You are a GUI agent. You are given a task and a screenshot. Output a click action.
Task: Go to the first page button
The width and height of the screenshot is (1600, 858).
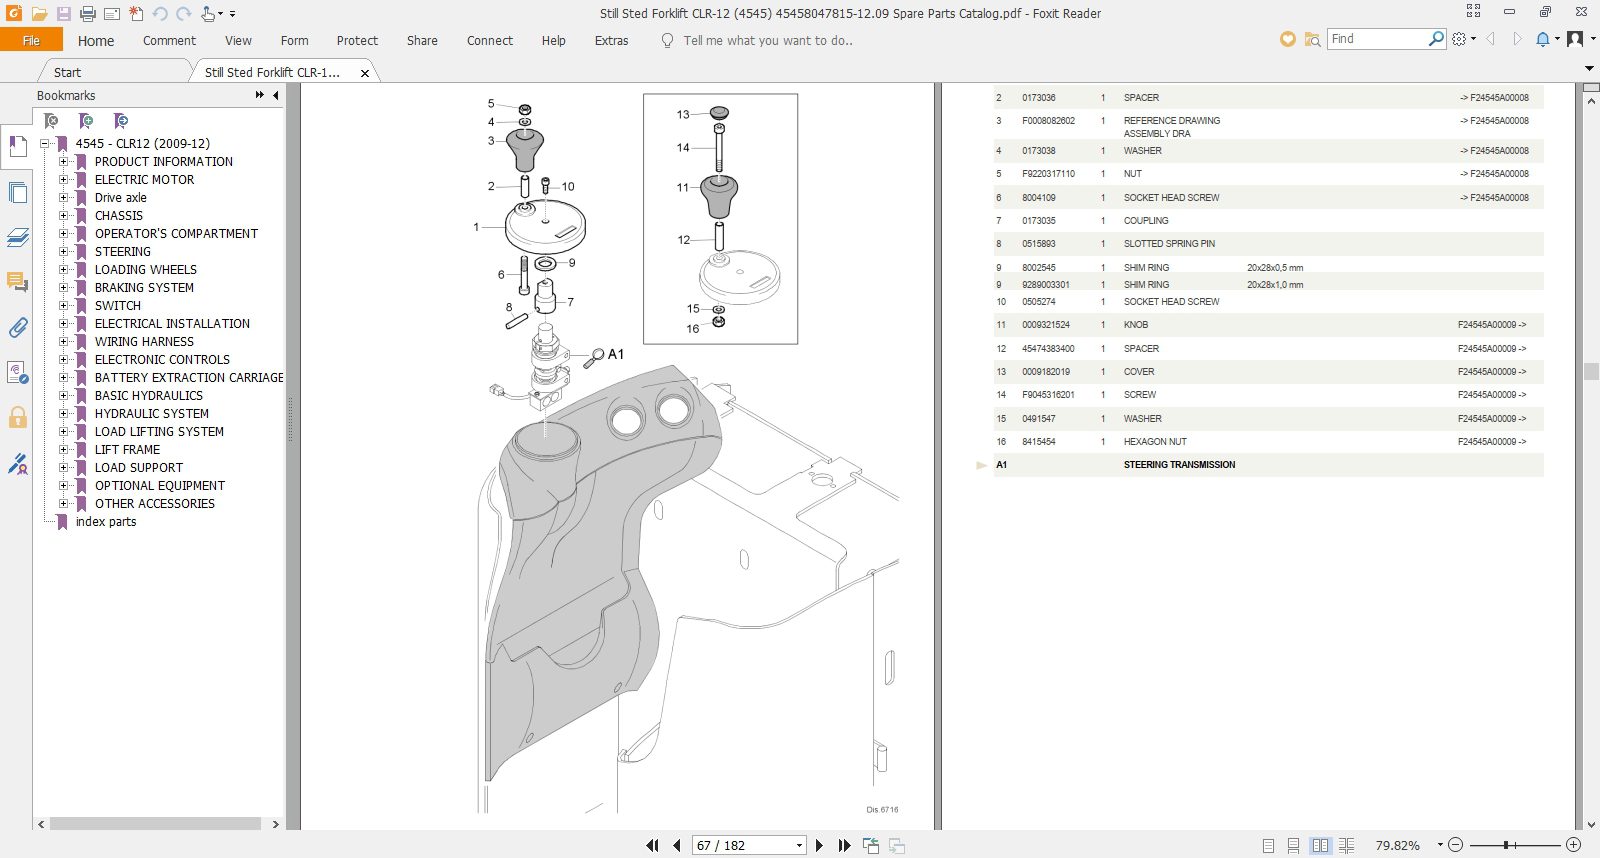[652, 845]
